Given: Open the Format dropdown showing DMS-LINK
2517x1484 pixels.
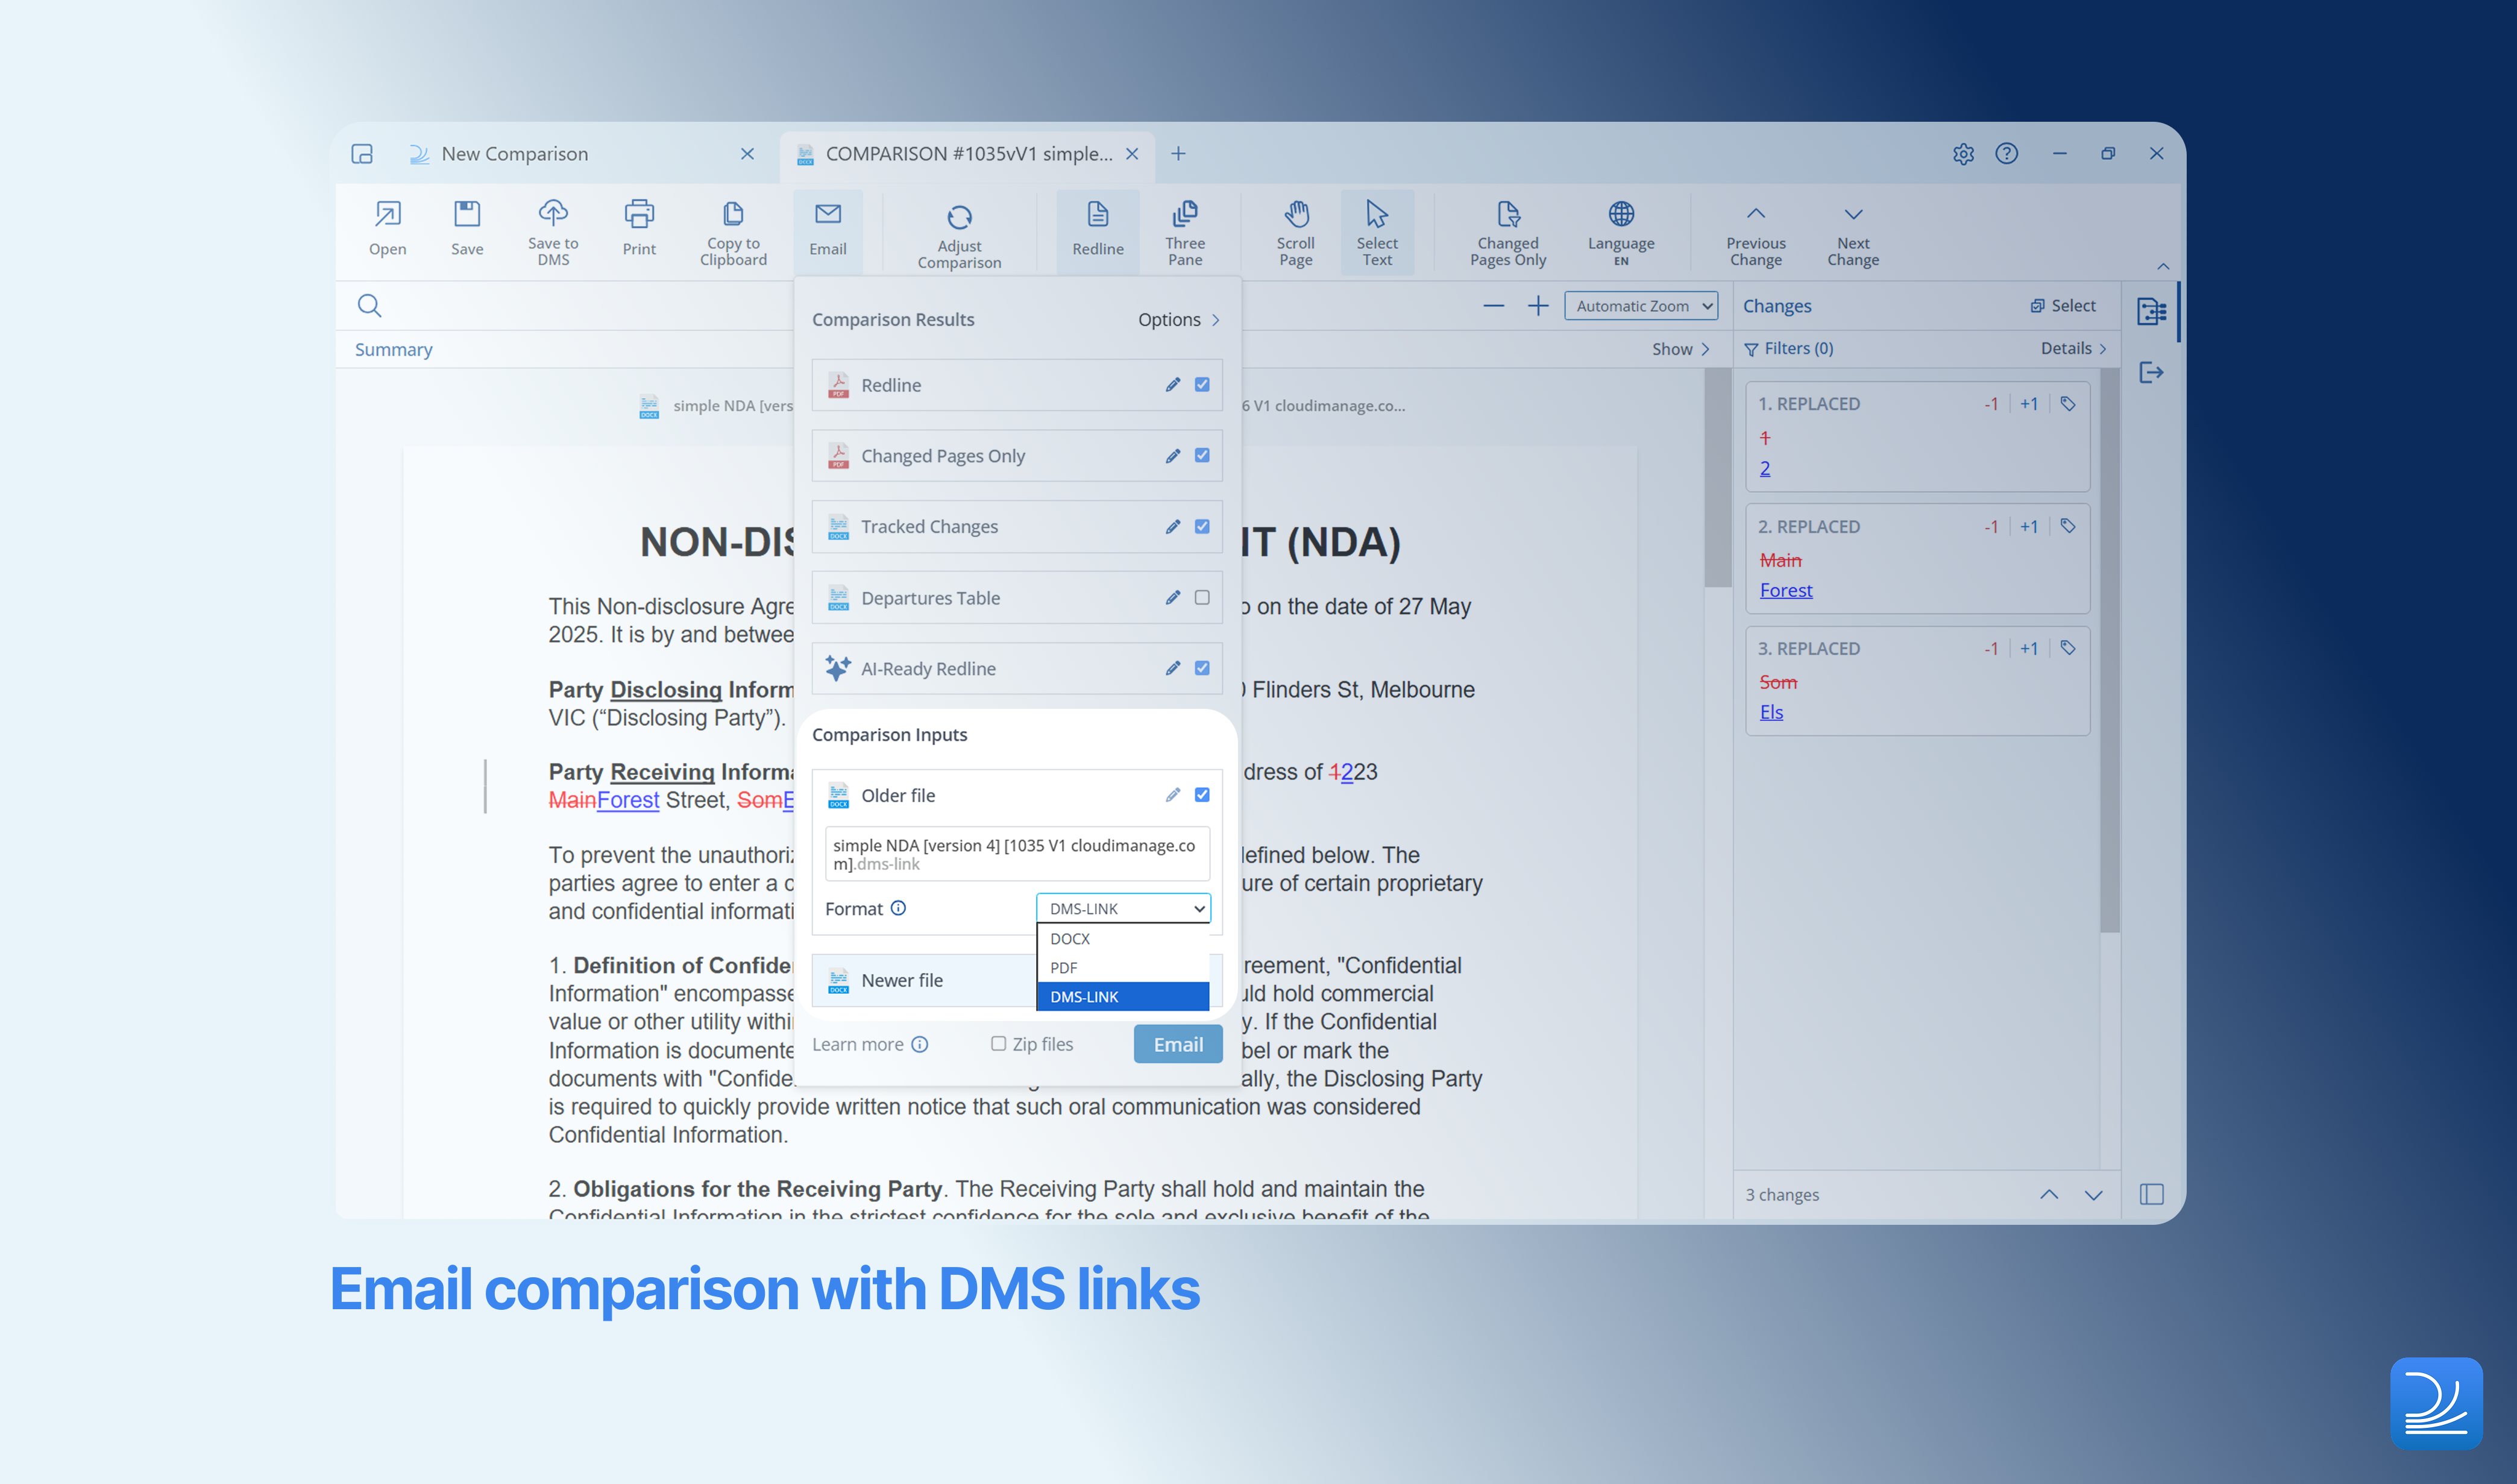Looking at the screenshot, I should pyautogui.click(x=1123, y=908).
